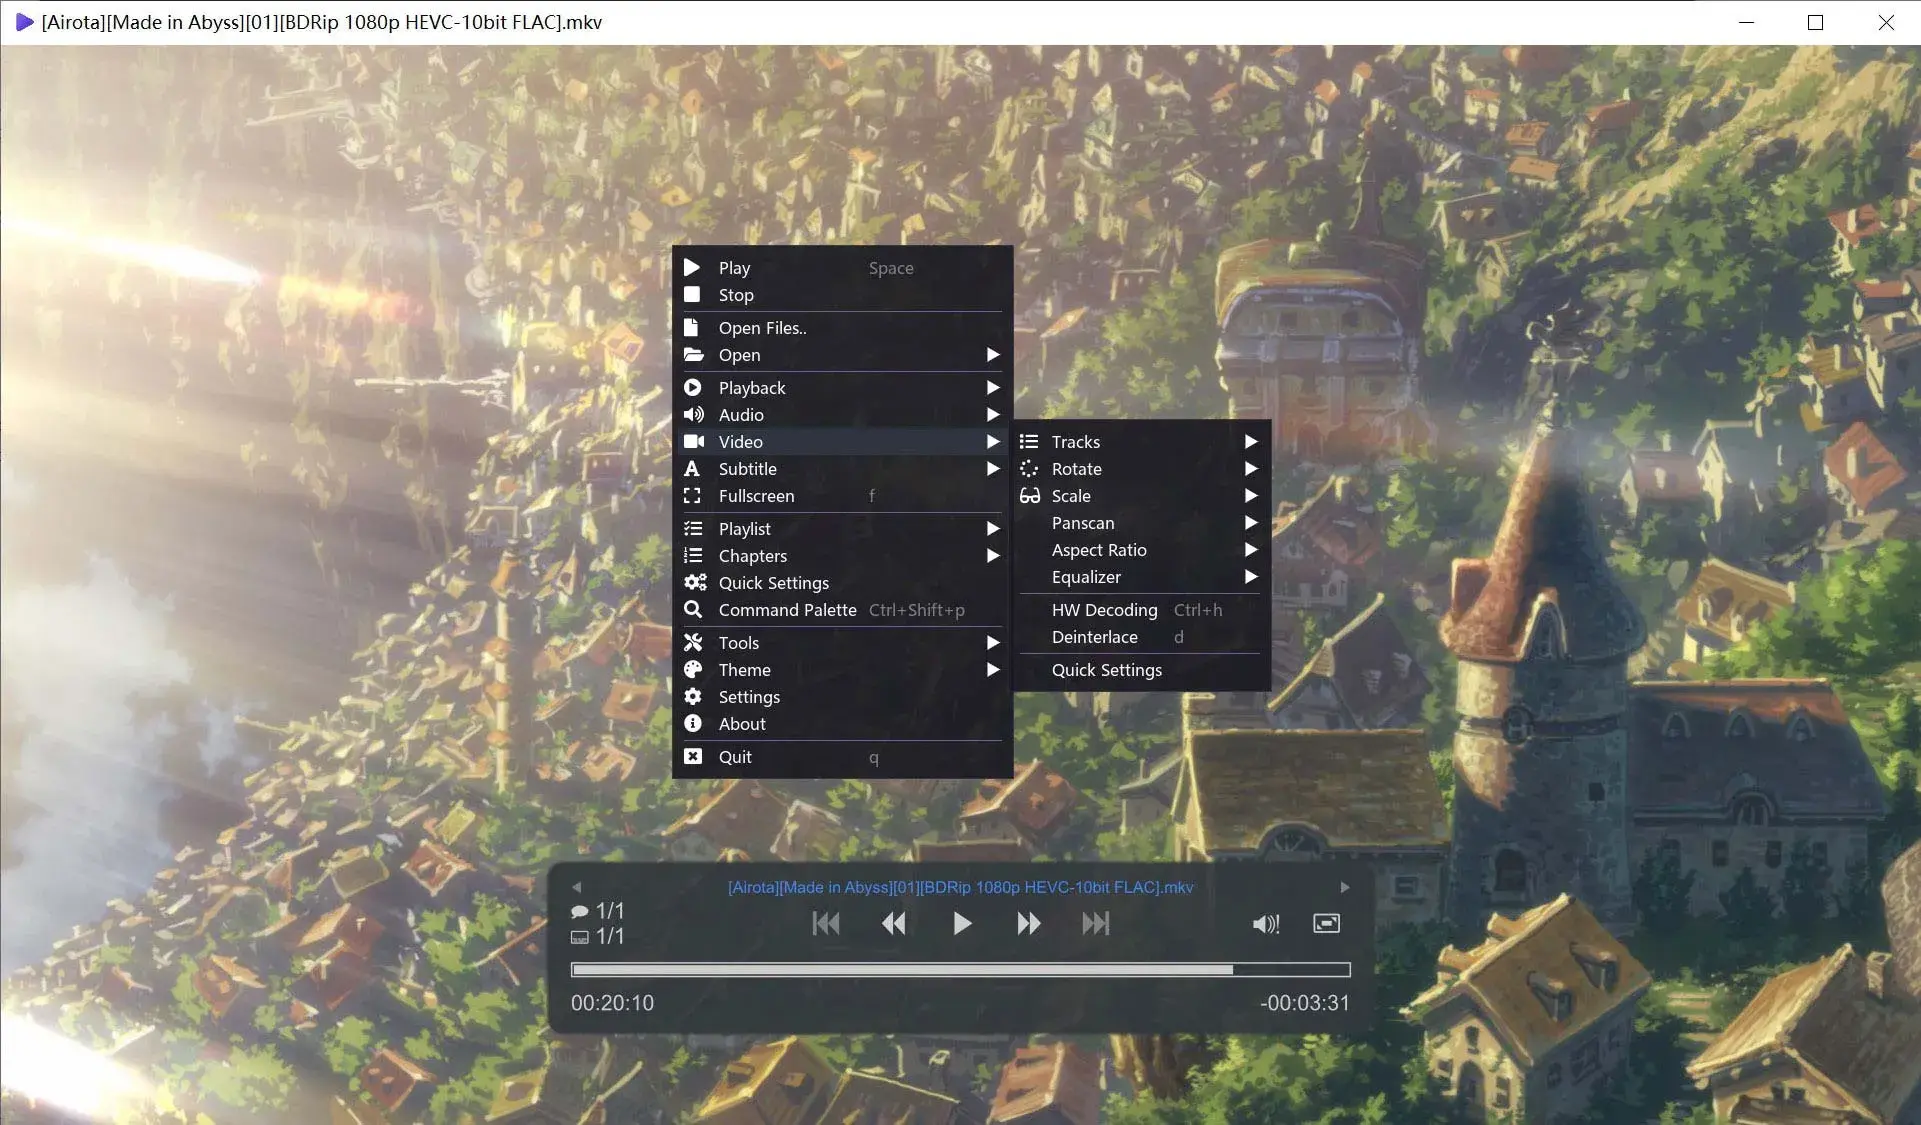1921x1125 pixels.
Task: Click the right arrow in the OSD header
Action: 1344,886
